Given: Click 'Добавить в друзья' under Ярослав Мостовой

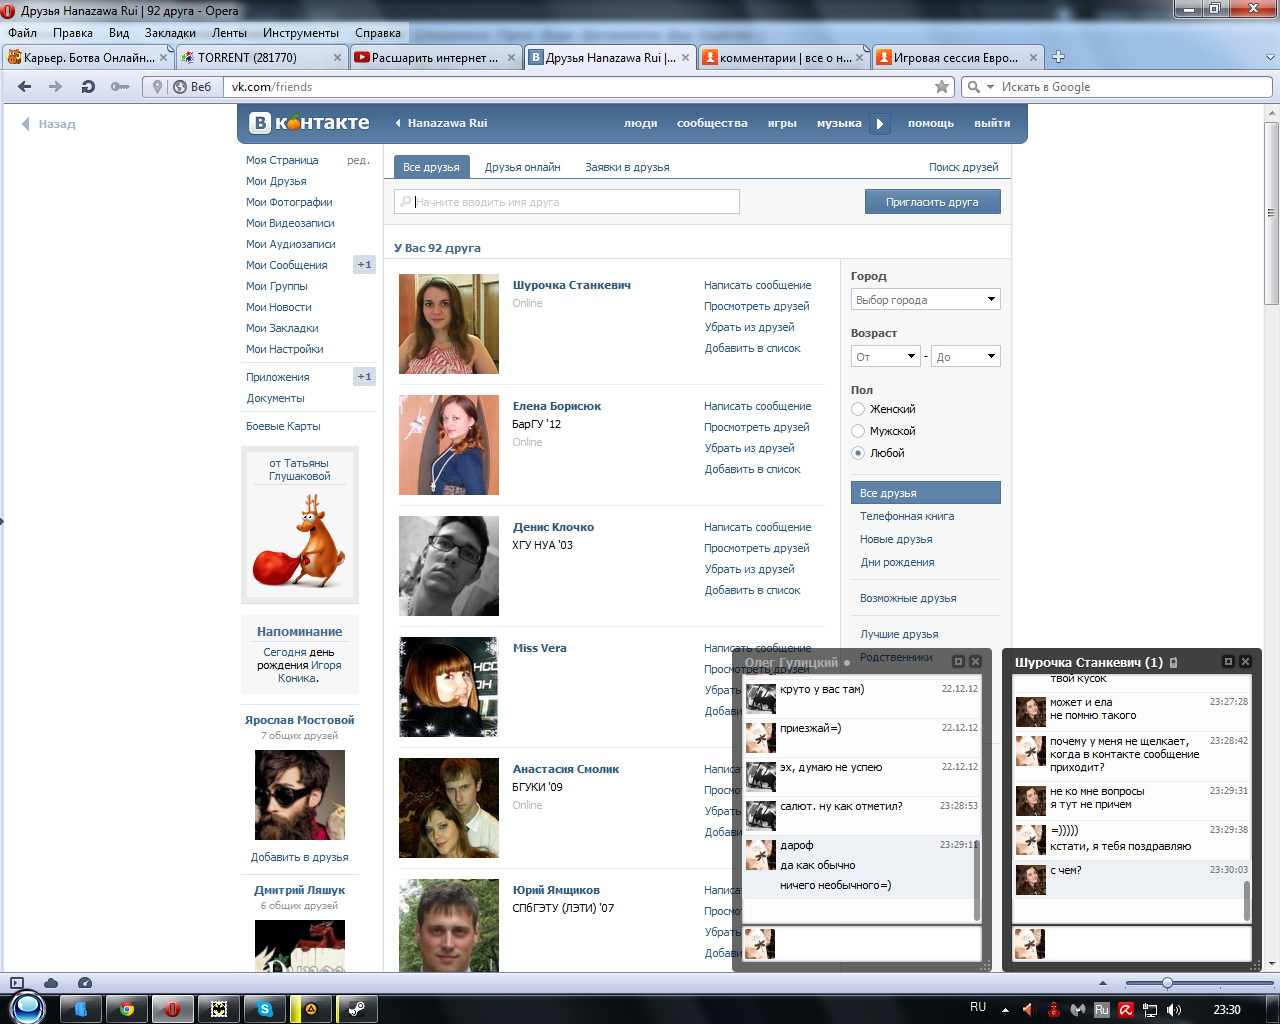Looking at the screenshot, I should tap(300, 857).
